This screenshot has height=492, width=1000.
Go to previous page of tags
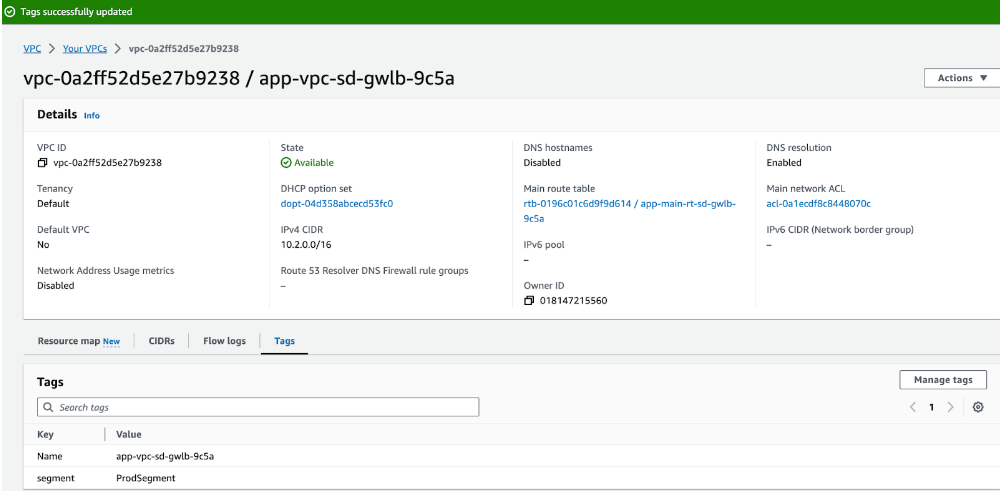point(912,407)
